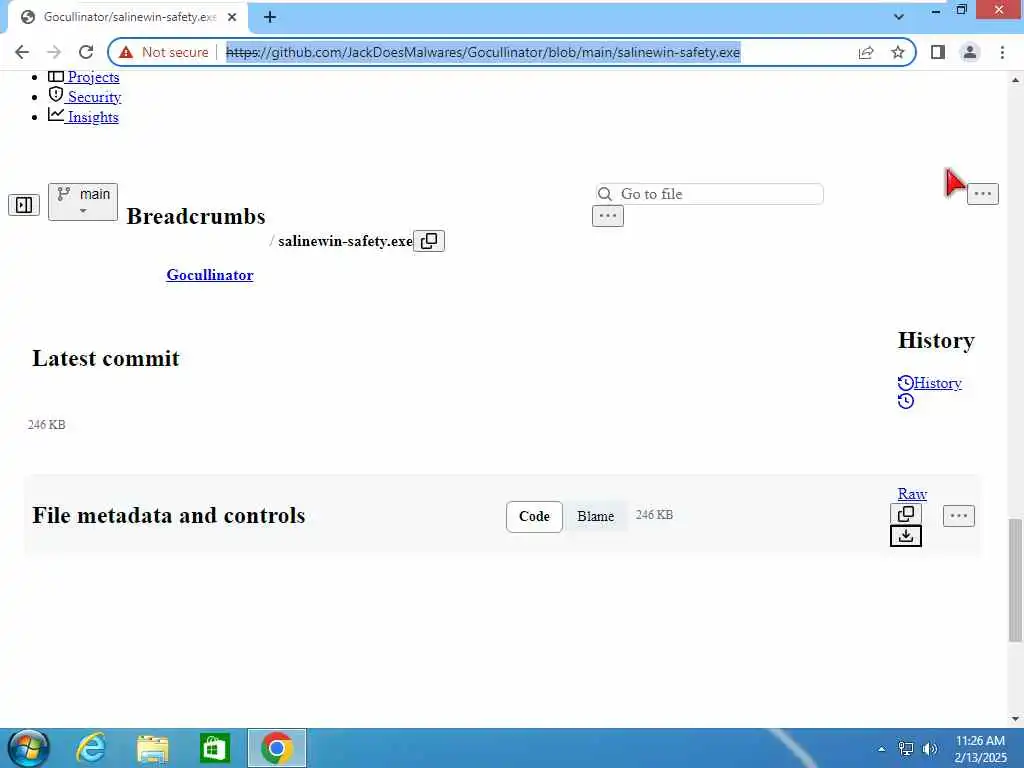Open the more options button below Go to file
Image resolution: width=1024 pixels, height=768 pixels.
tap(608, 216)
